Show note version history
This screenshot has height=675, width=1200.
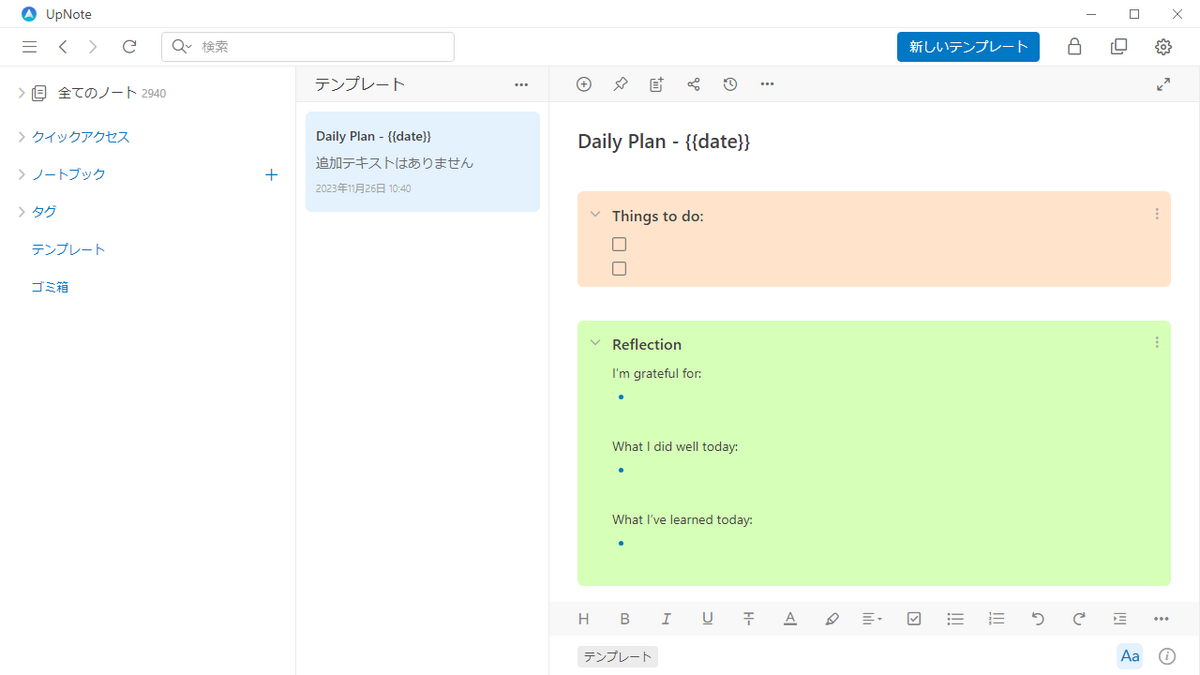pos(730,85)
